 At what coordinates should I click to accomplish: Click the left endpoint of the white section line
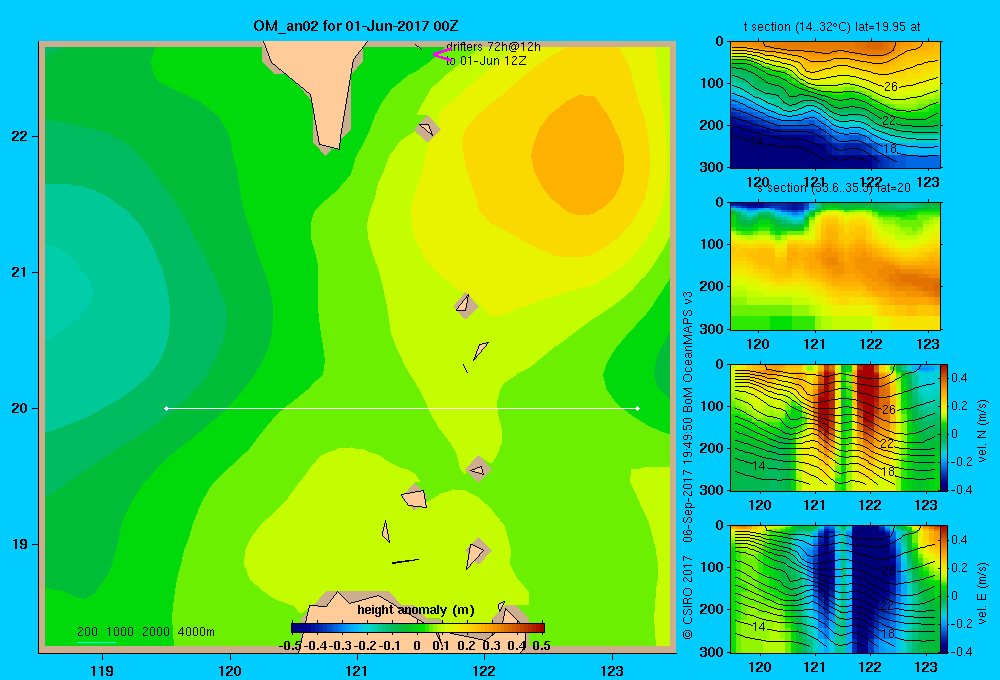(x=166, y=408)
